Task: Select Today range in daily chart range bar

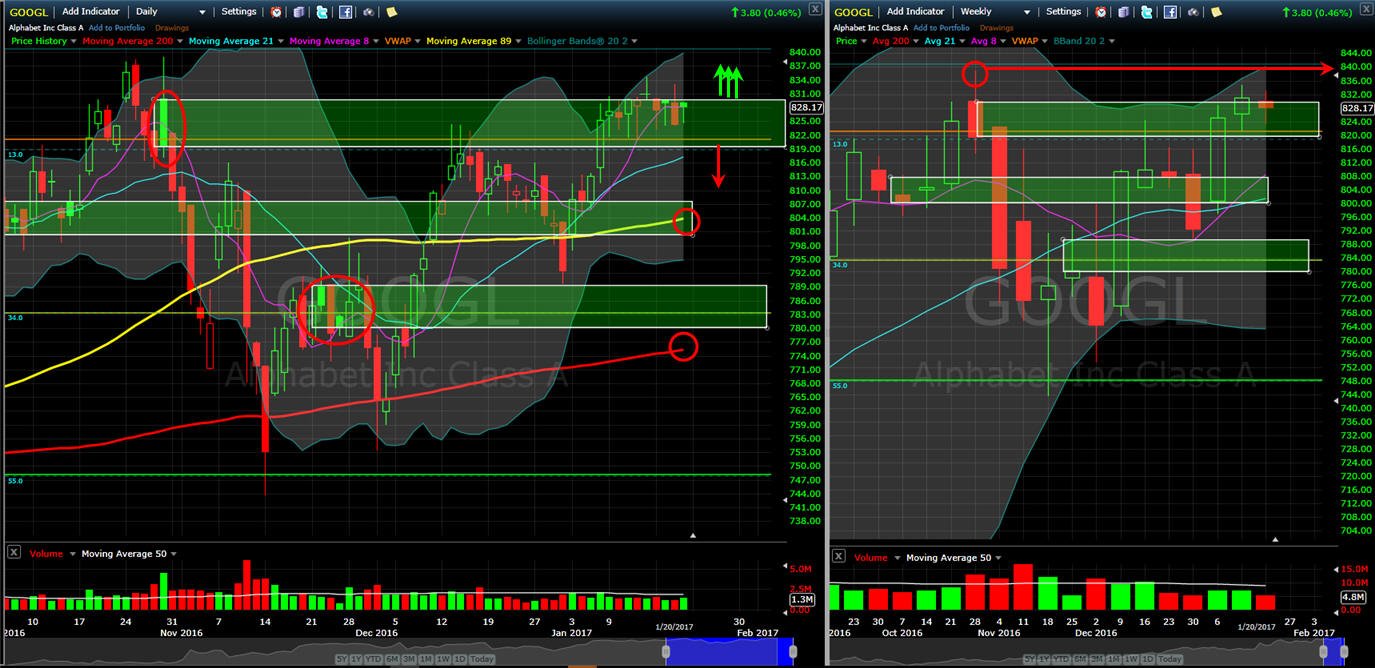Action: (x=482, y=660)
